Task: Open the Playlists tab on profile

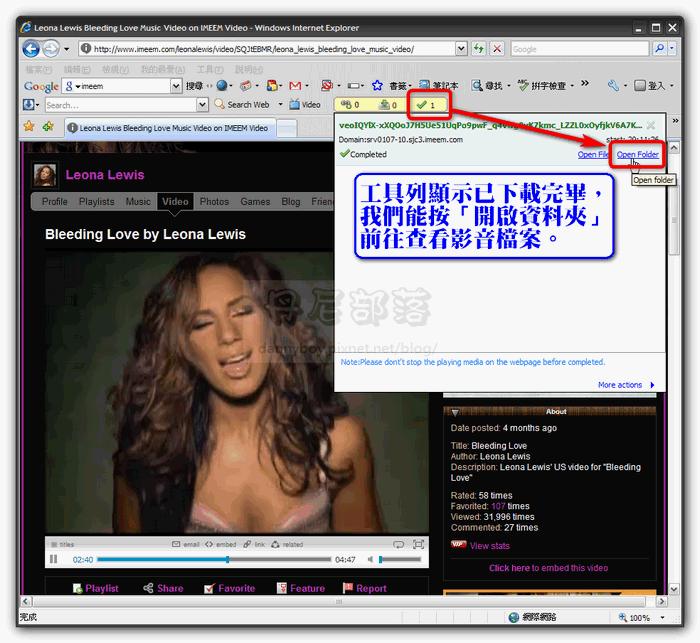Action: [x=96, y=201]
